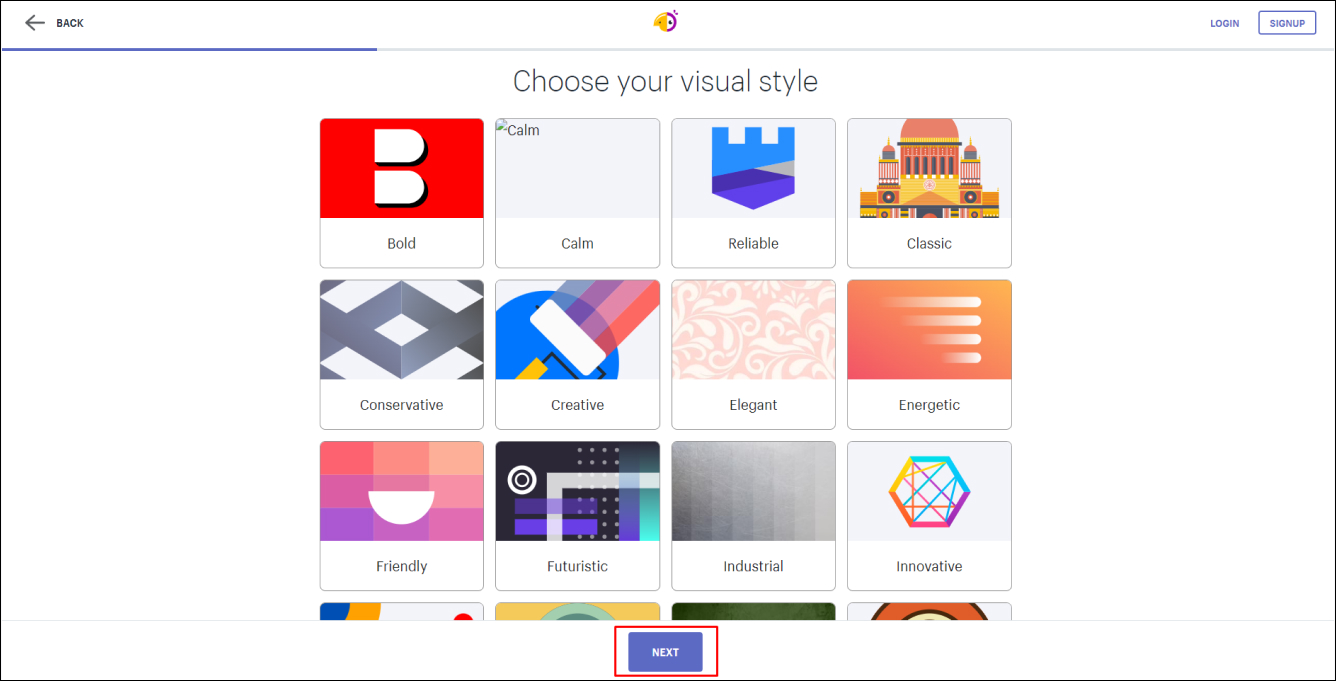Click the NEXT button
This screenshot has width=1336, height=681.
665,652
